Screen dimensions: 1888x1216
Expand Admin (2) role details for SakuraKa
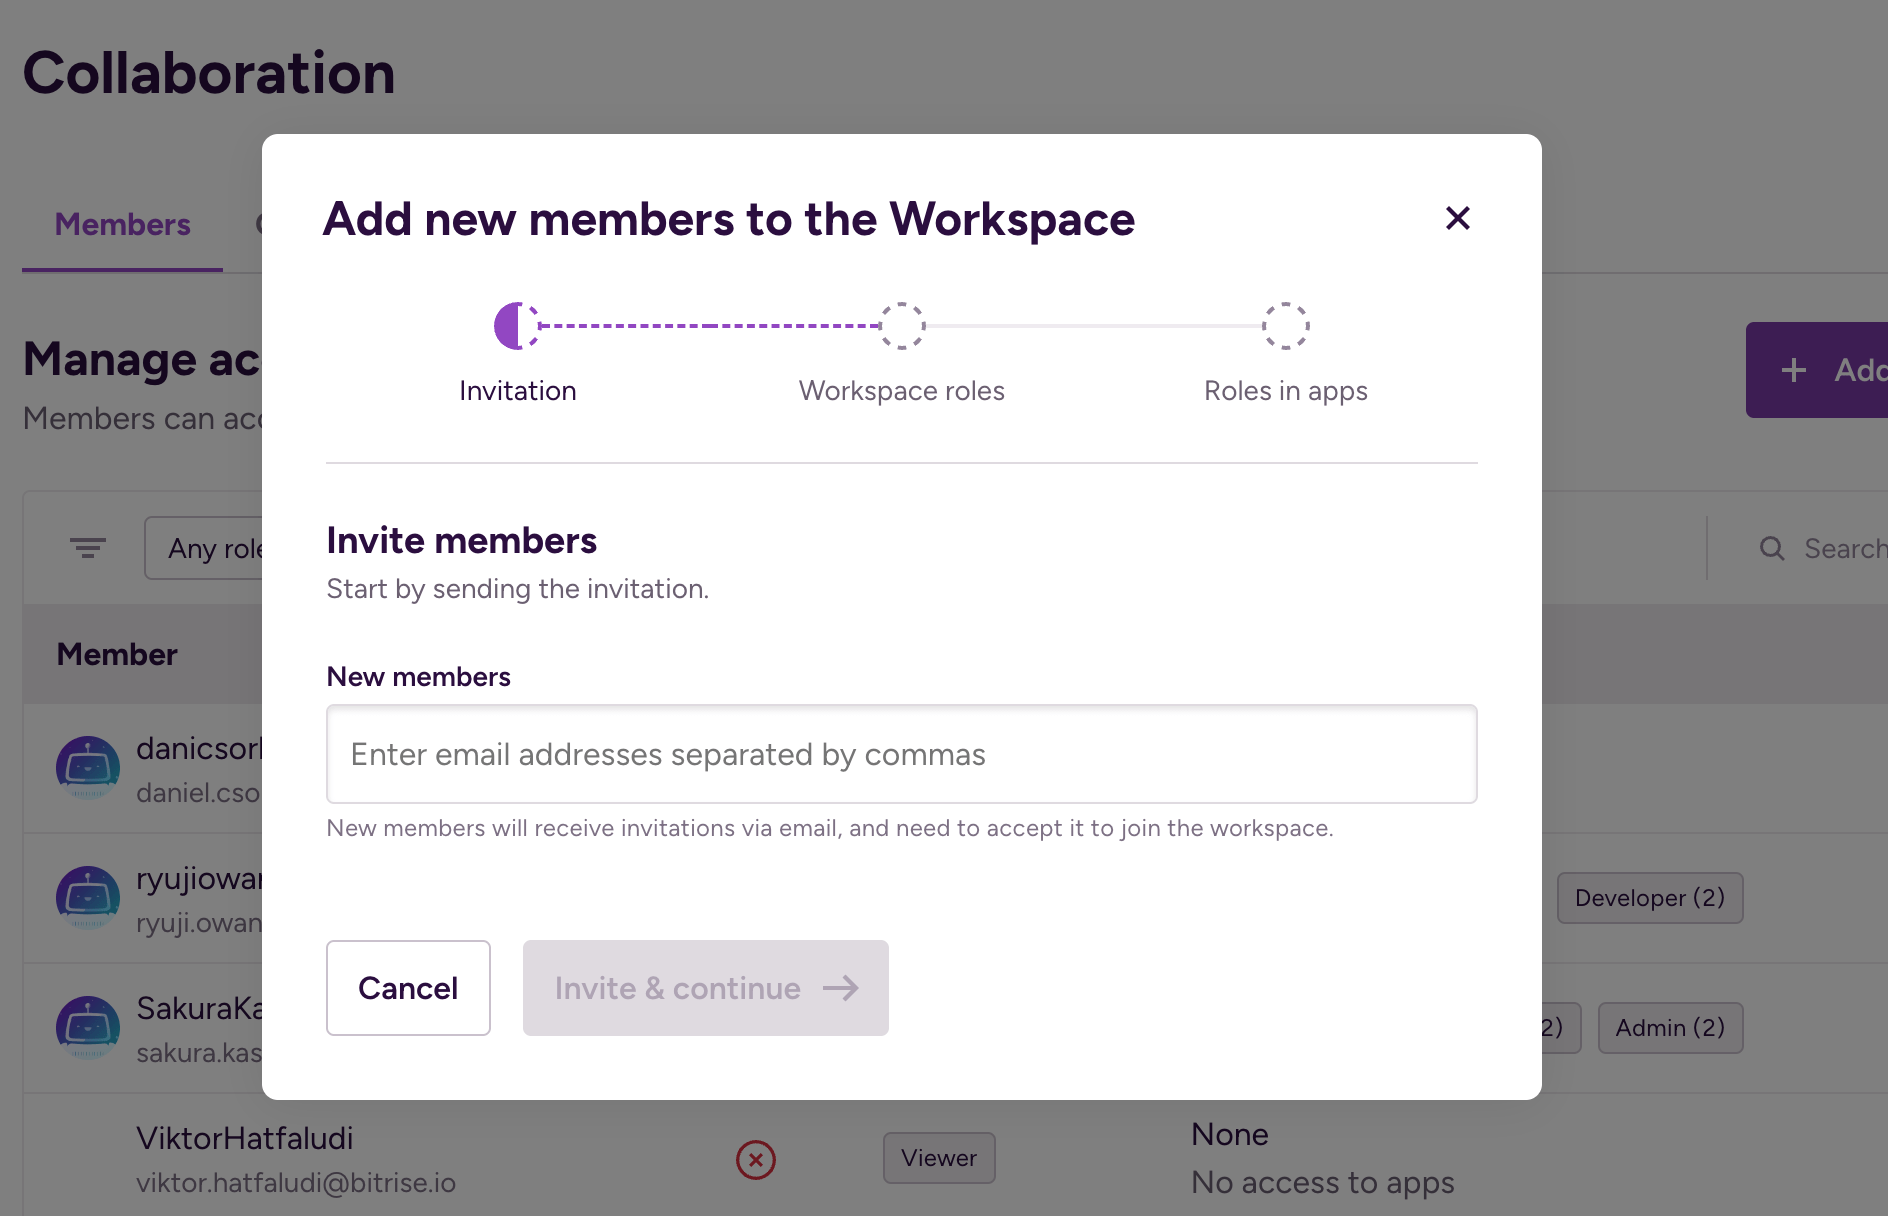pyautogui.click(x=1670, y=1027)
